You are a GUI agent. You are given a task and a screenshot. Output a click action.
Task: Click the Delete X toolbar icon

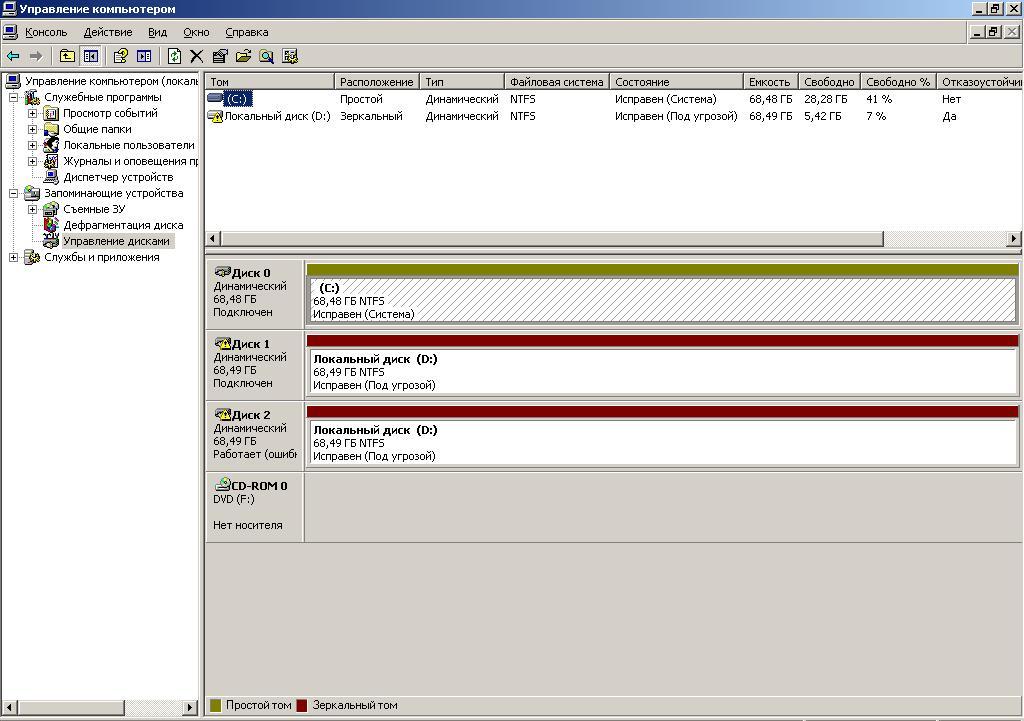197,57
